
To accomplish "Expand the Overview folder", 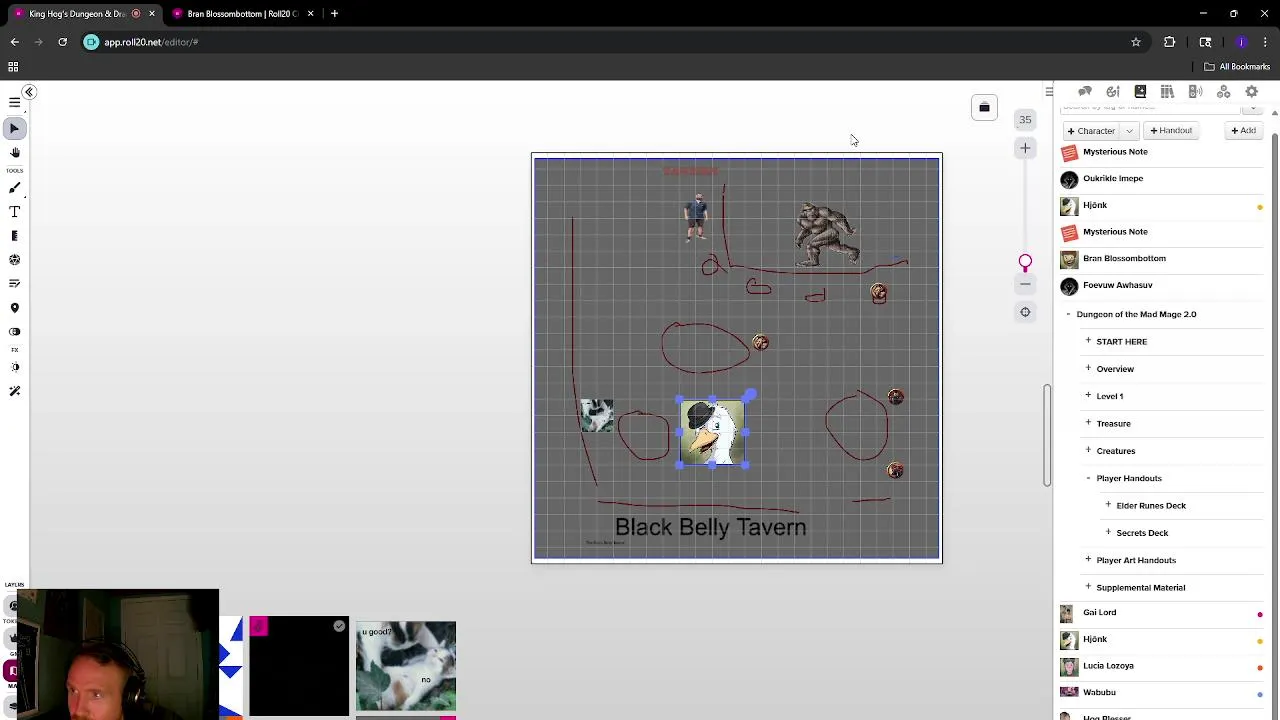I will [1088, 369].
